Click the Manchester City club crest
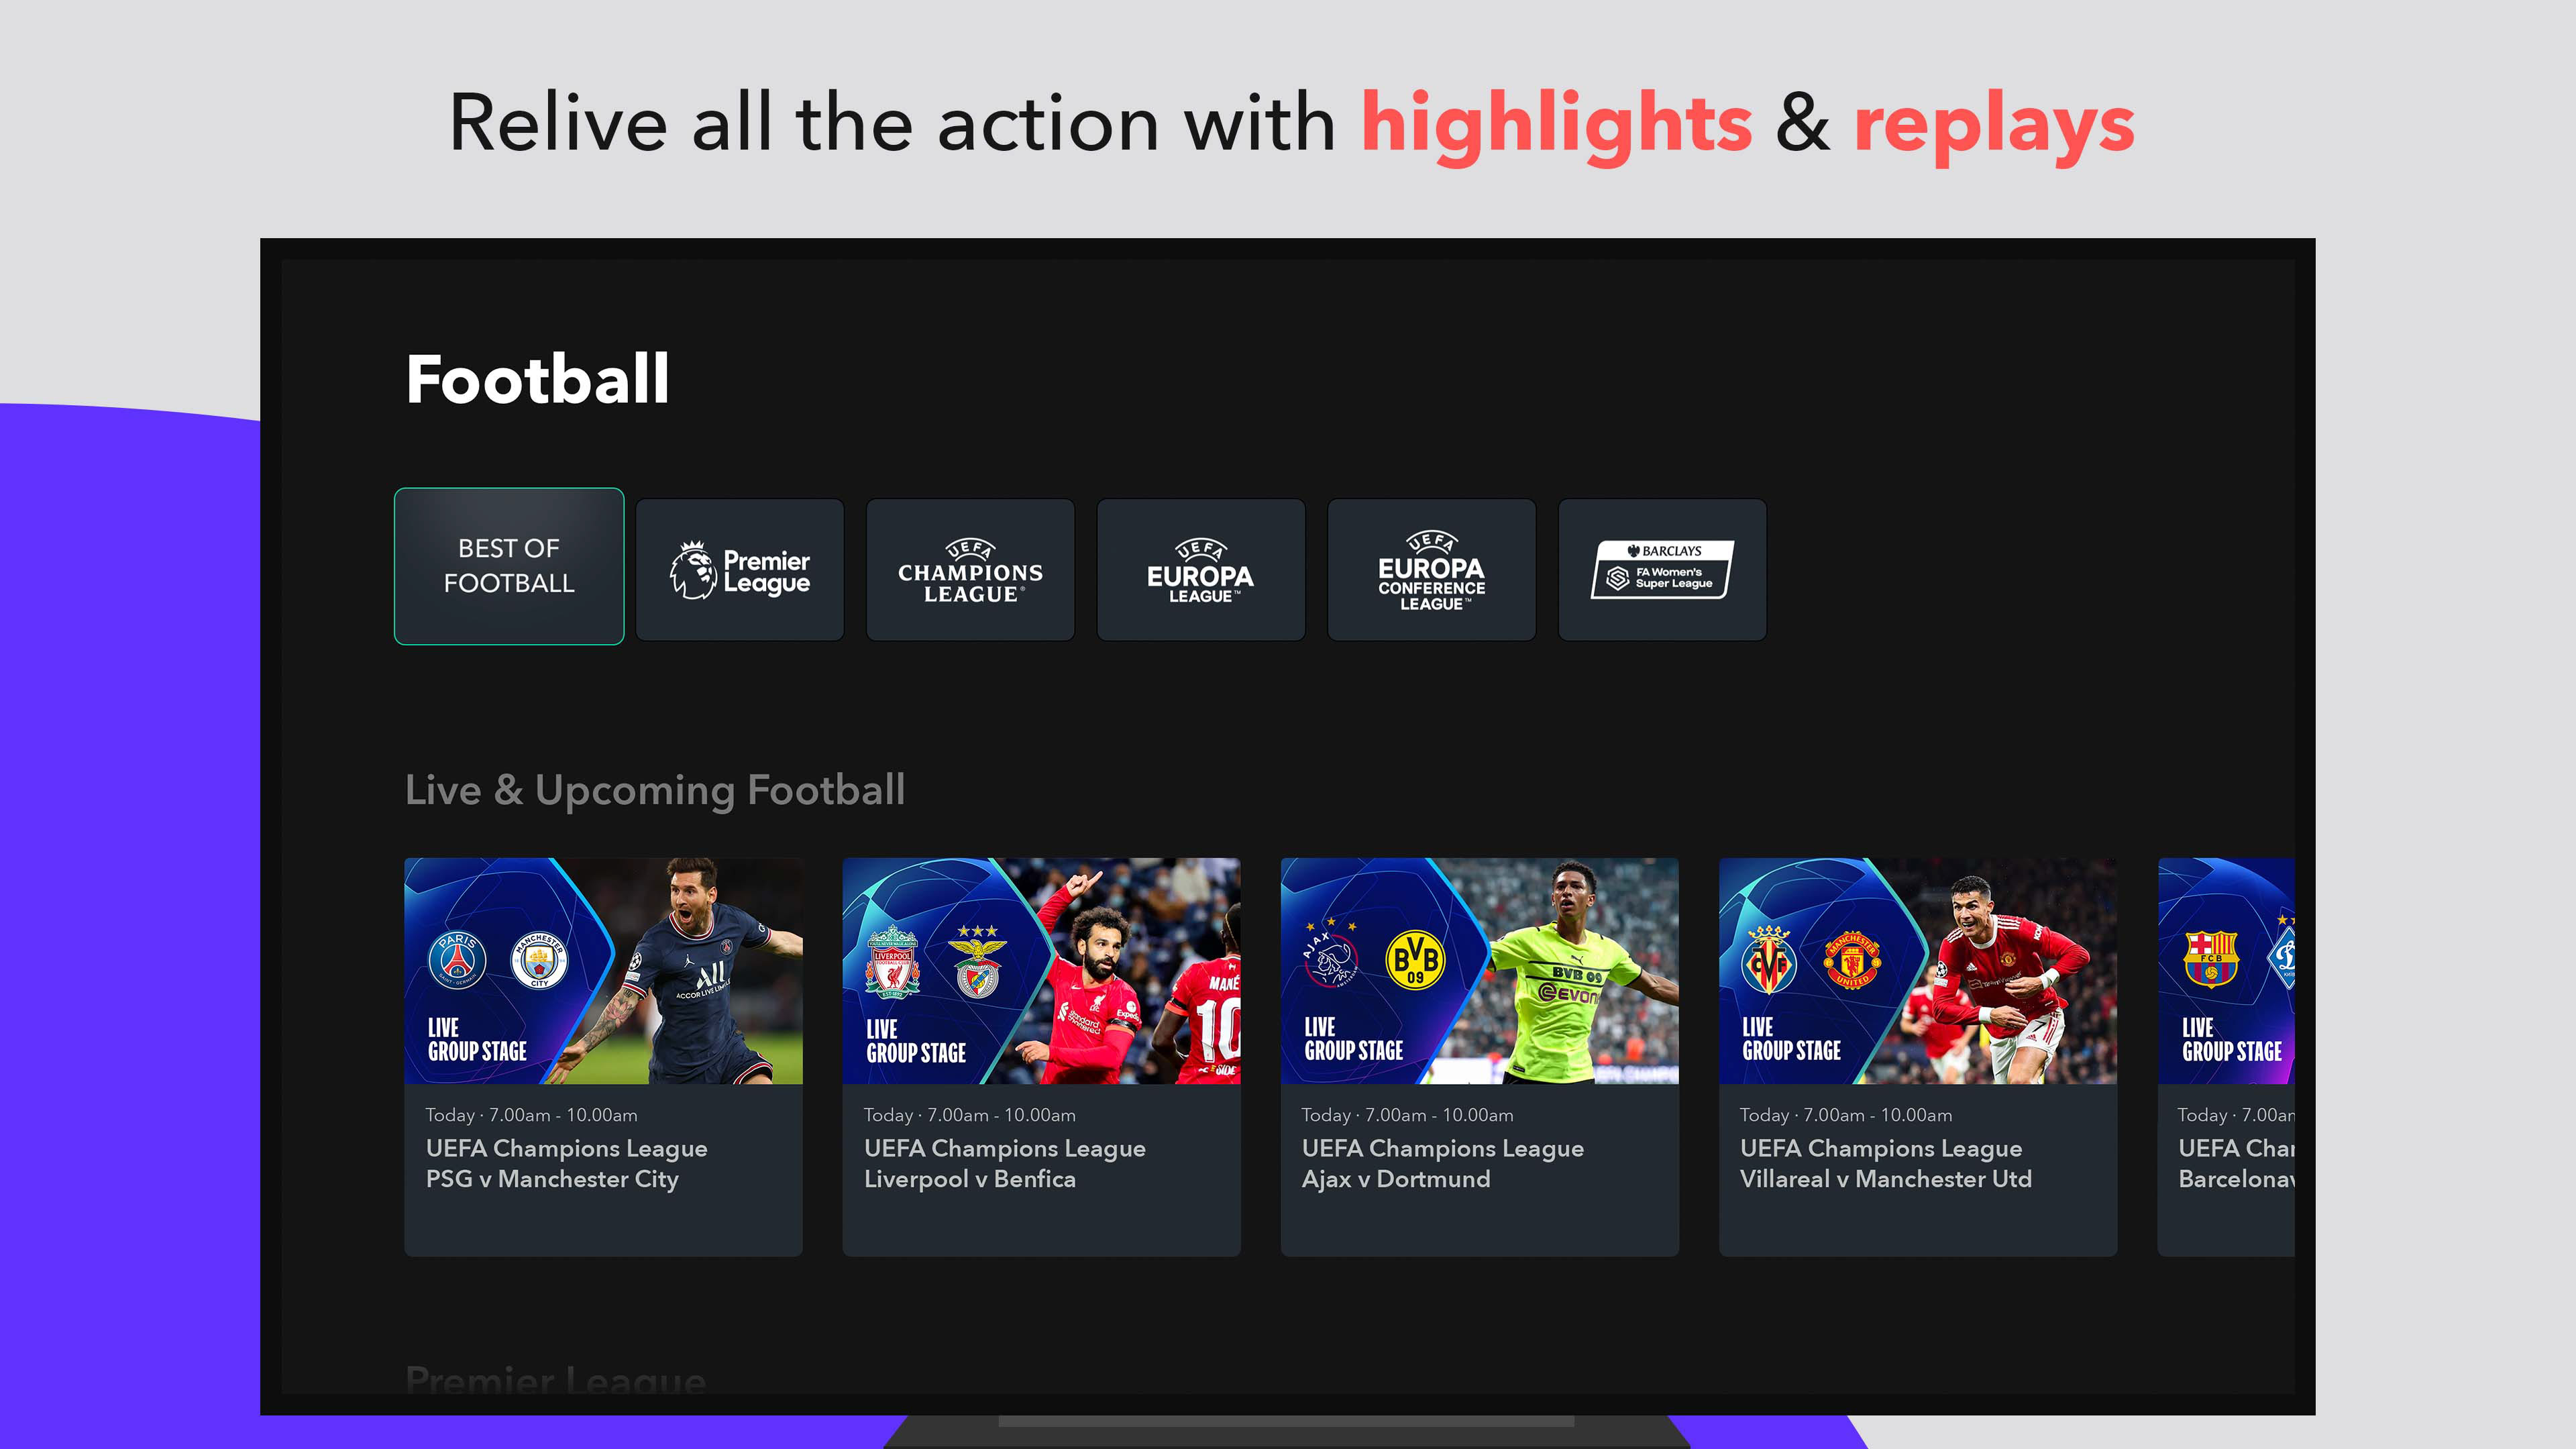 click(x=539, y=959)
